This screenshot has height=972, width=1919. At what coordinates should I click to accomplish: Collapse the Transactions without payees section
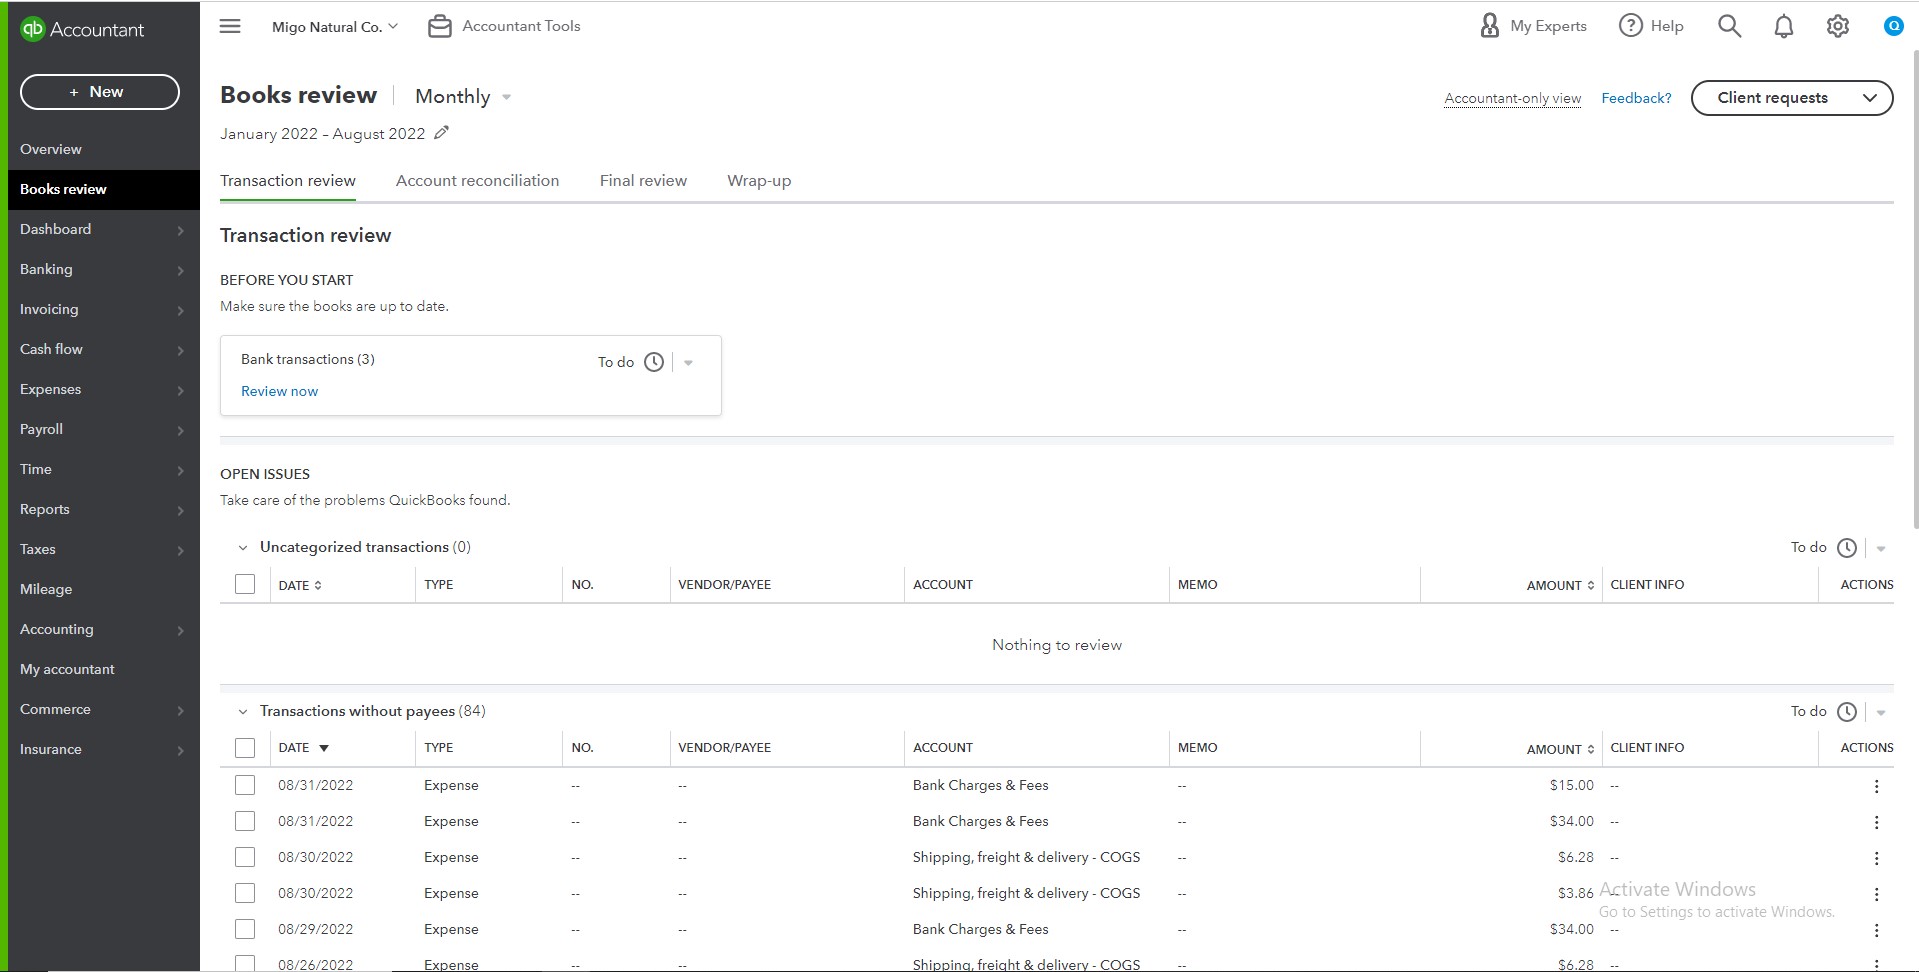click(x=242, y=711)
